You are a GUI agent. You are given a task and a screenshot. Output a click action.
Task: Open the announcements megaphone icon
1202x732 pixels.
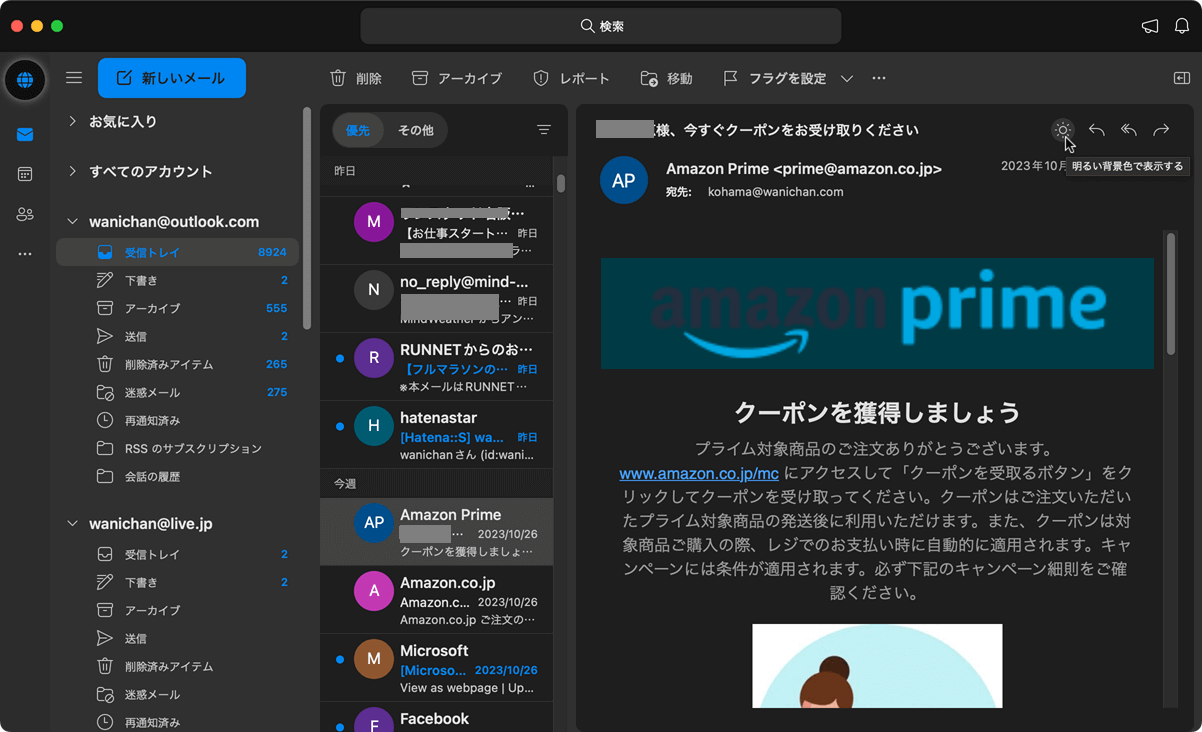coord(1150,26)
